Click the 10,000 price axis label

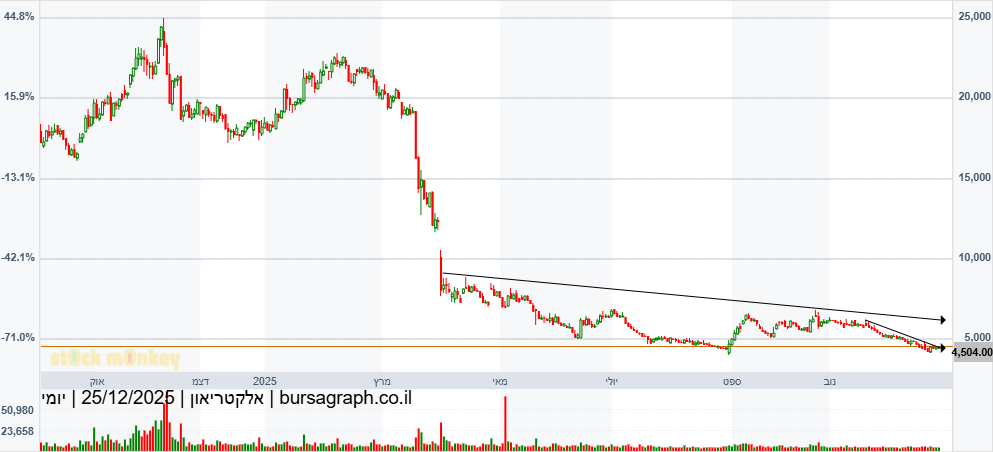974,257
